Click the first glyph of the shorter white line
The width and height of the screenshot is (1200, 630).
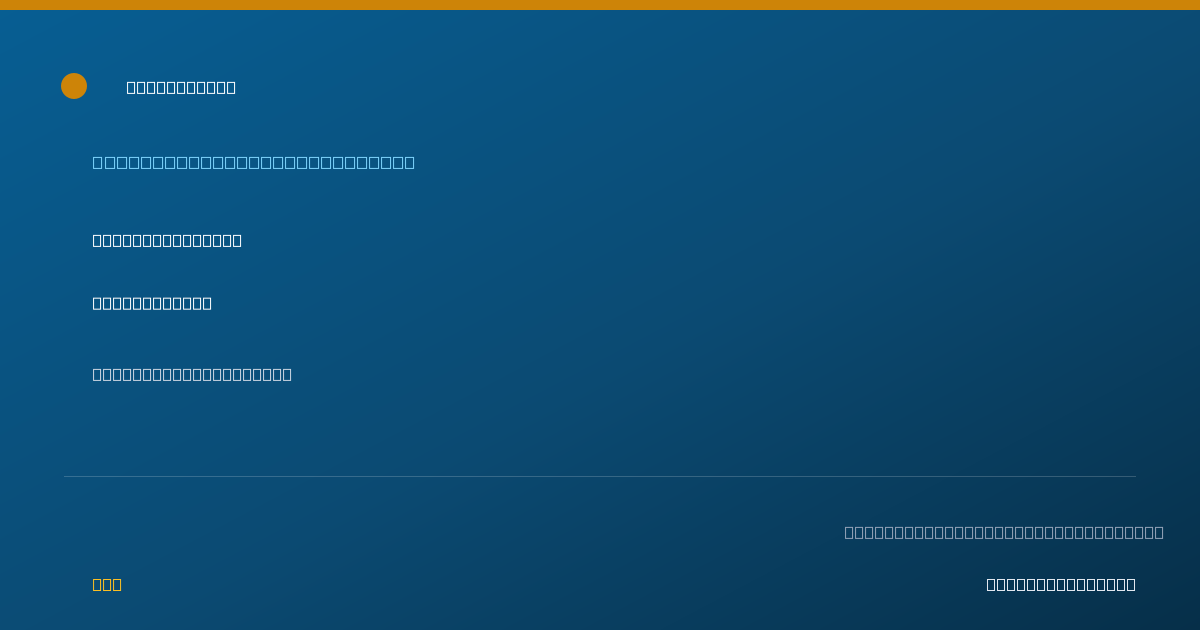[x=97, y=303]
